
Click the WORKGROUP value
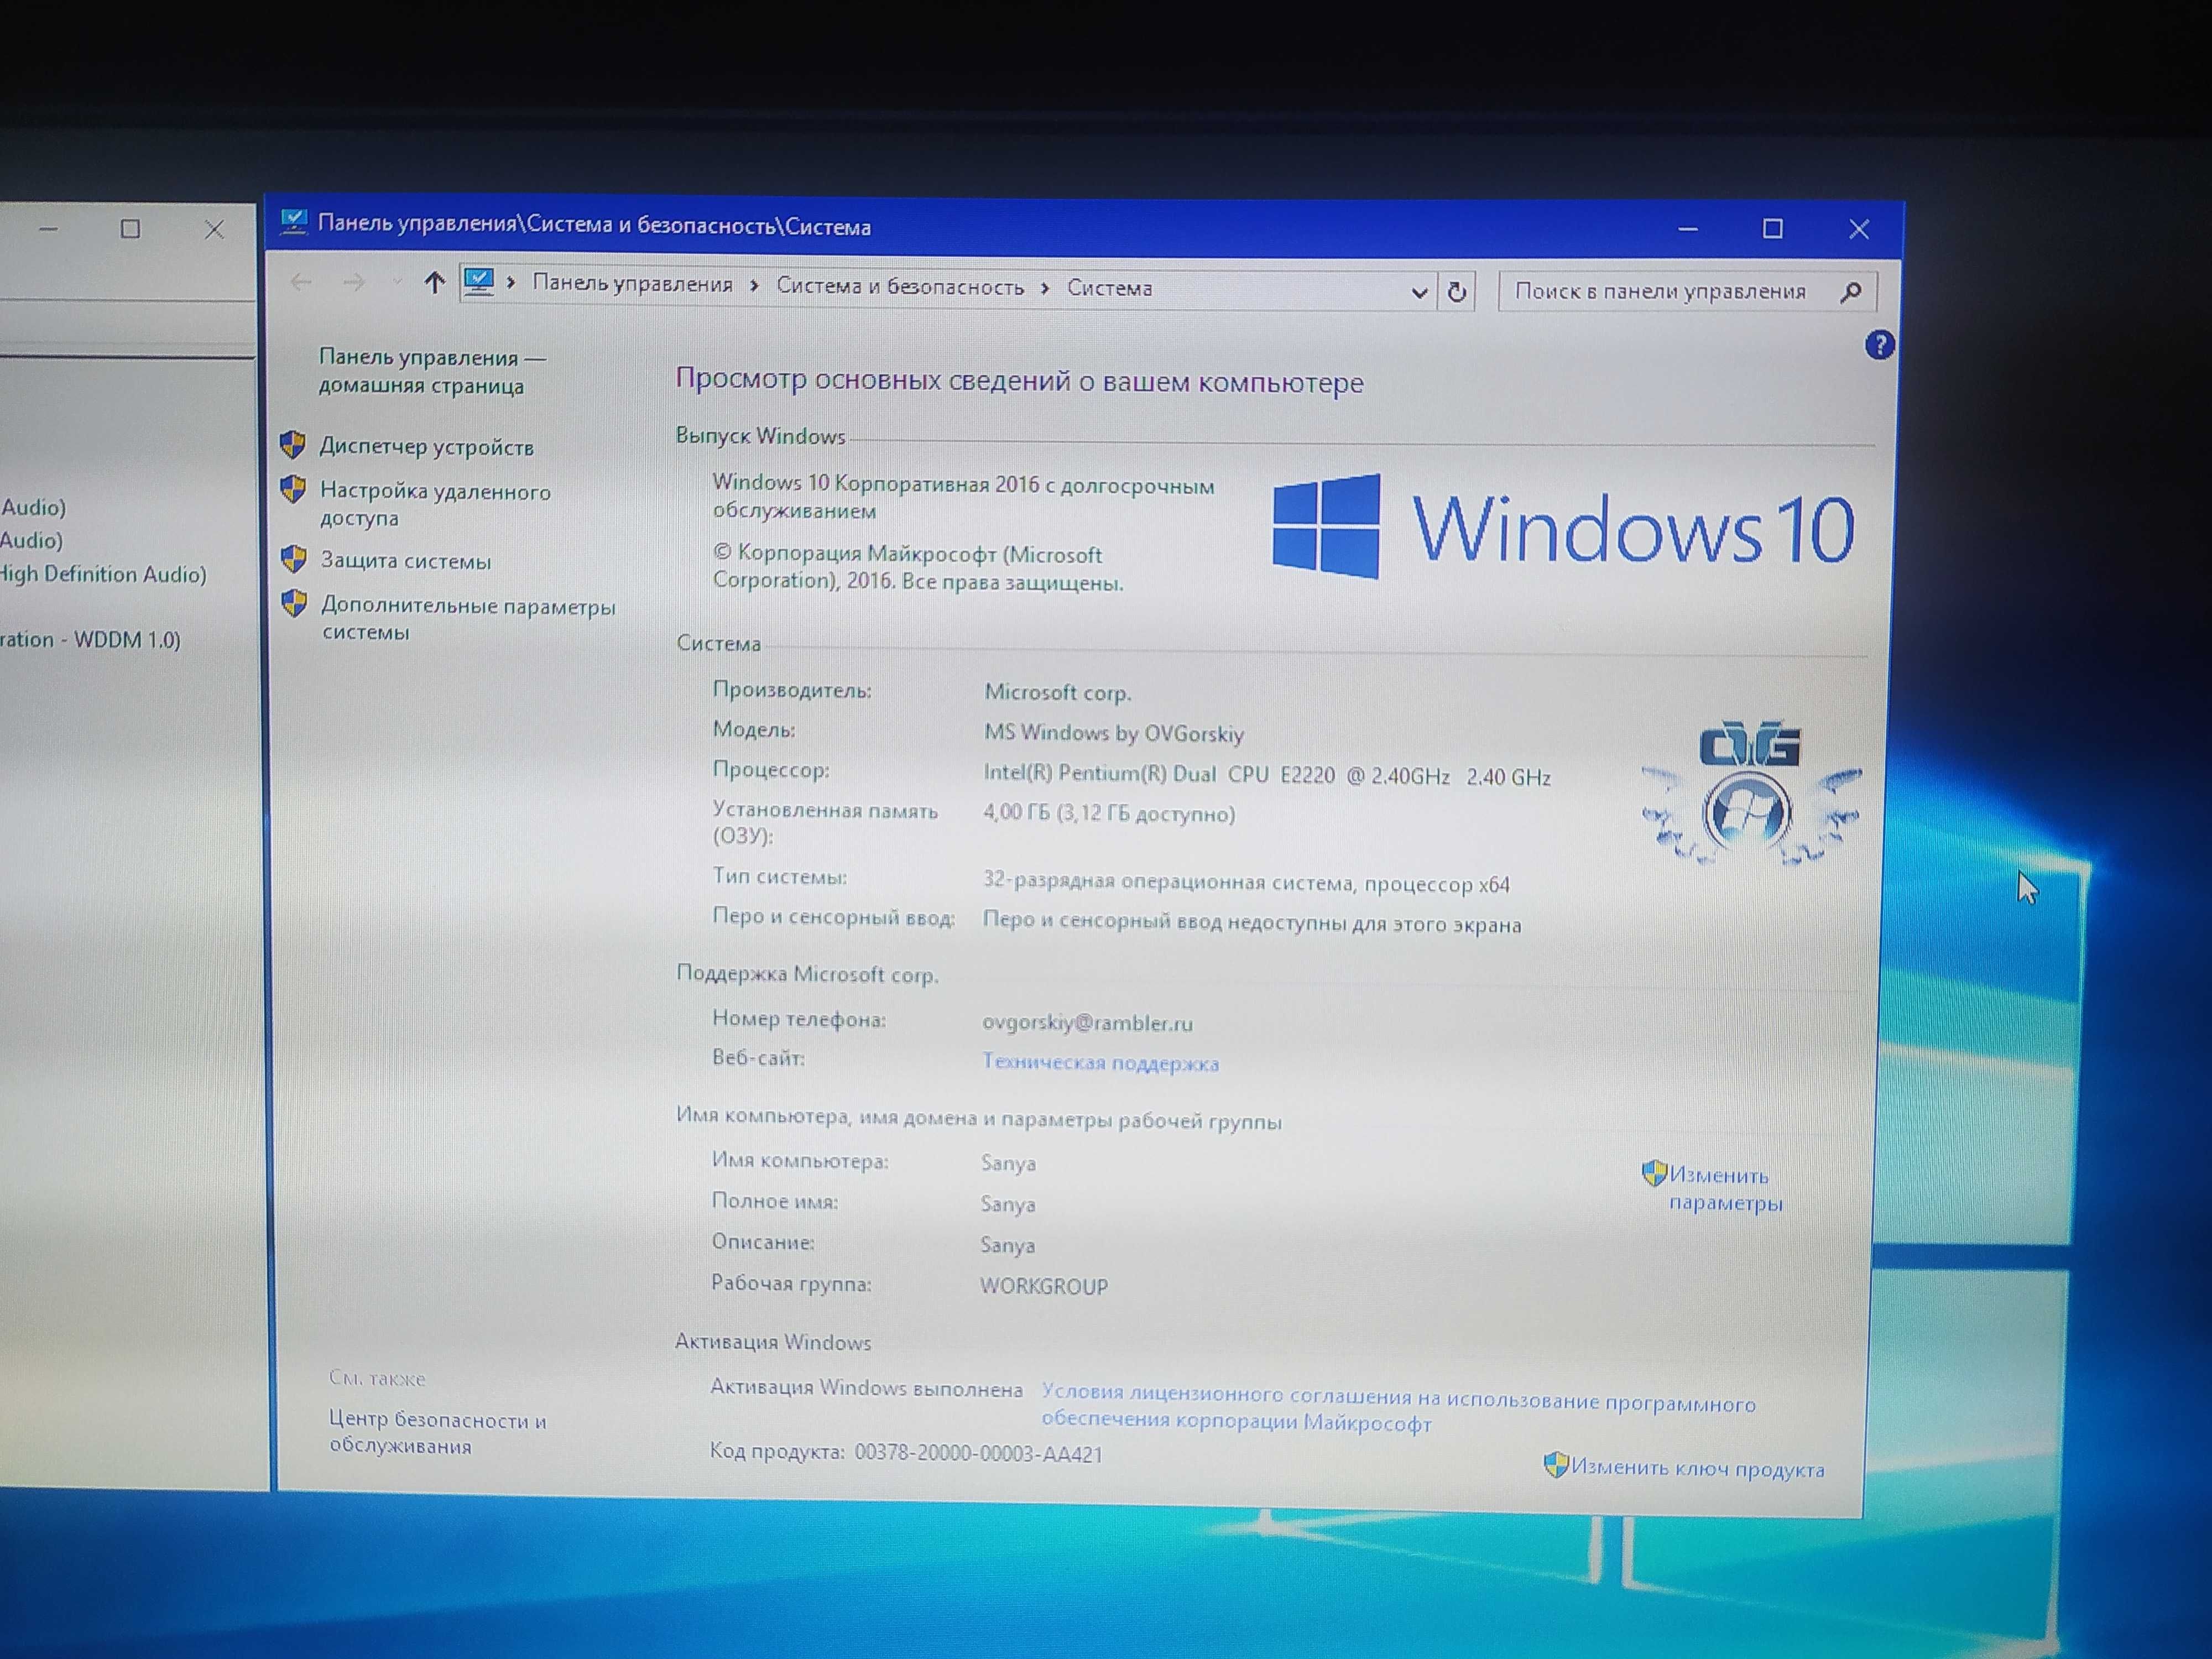click(1043, 1286)
